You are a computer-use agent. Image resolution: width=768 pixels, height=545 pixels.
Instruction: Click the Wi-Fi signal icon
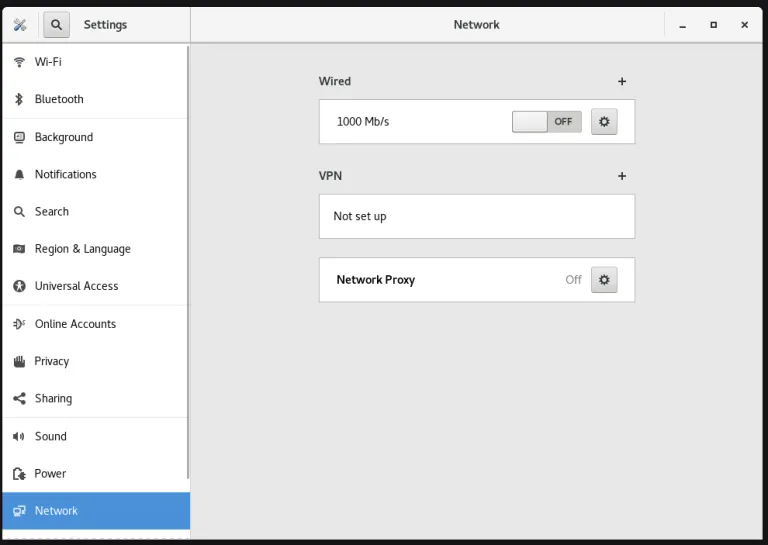(19, 62)
